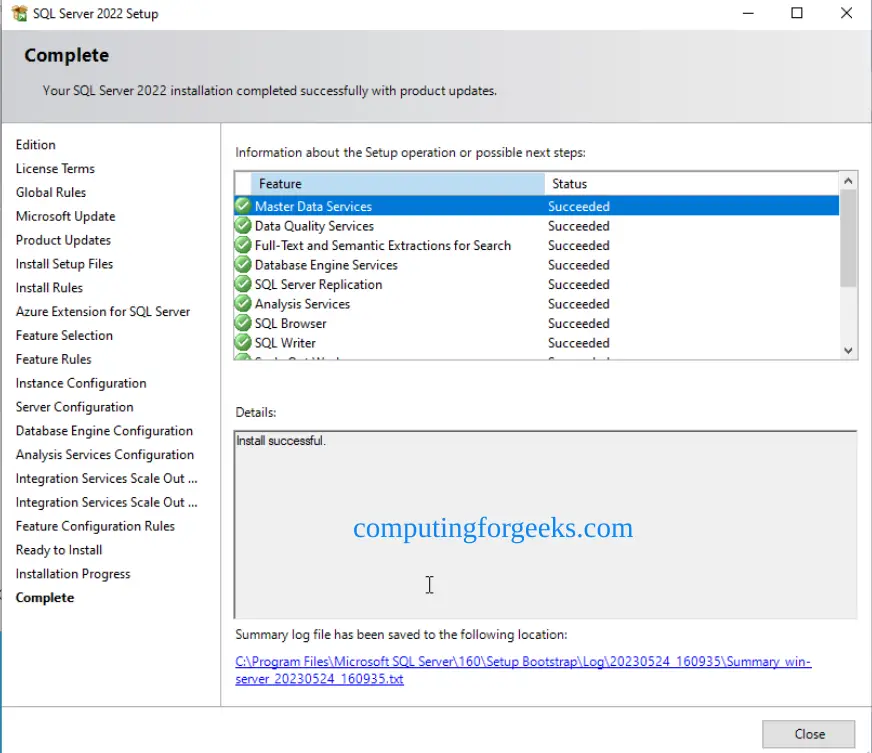Select the Database Engine Services row
Viewport: 872px width, 753px height.
pos(537,265)
